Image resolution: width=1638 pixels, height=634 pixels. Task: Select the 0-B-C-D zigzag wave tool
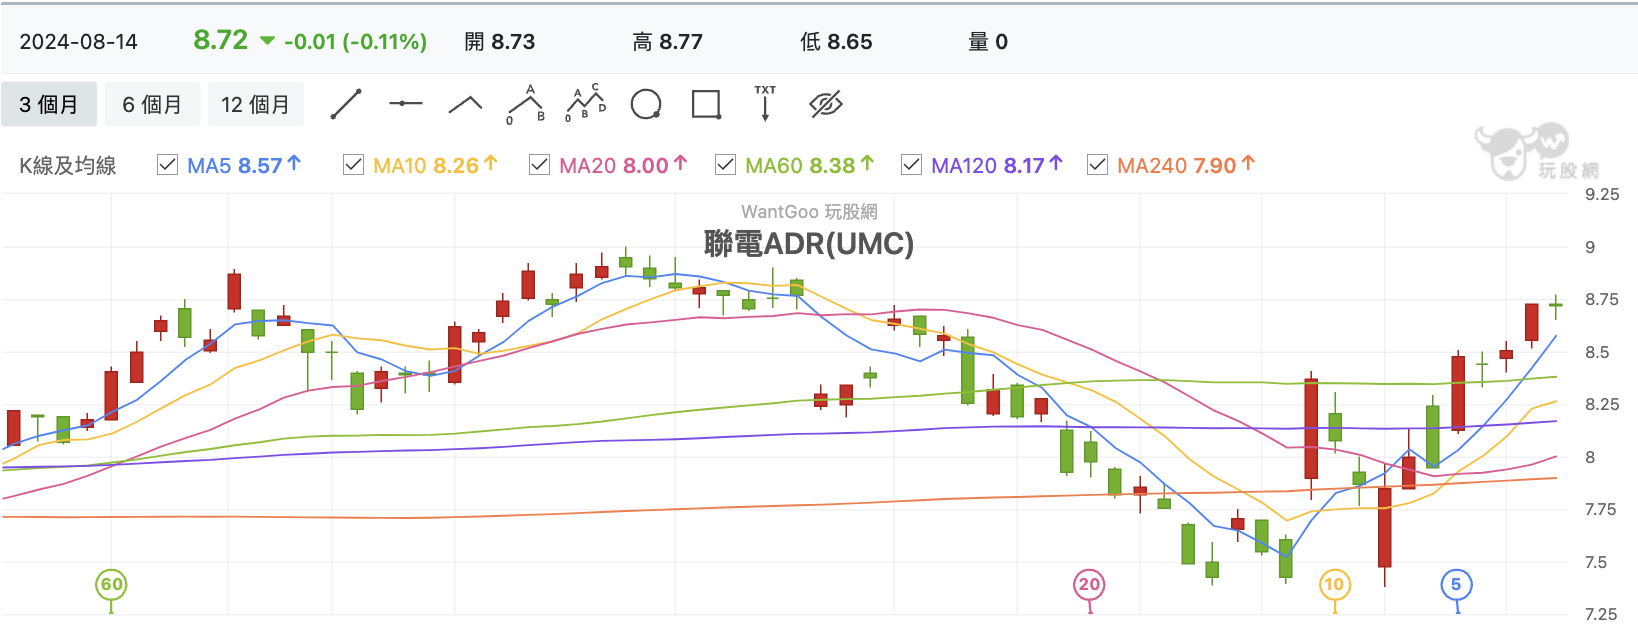586,103
